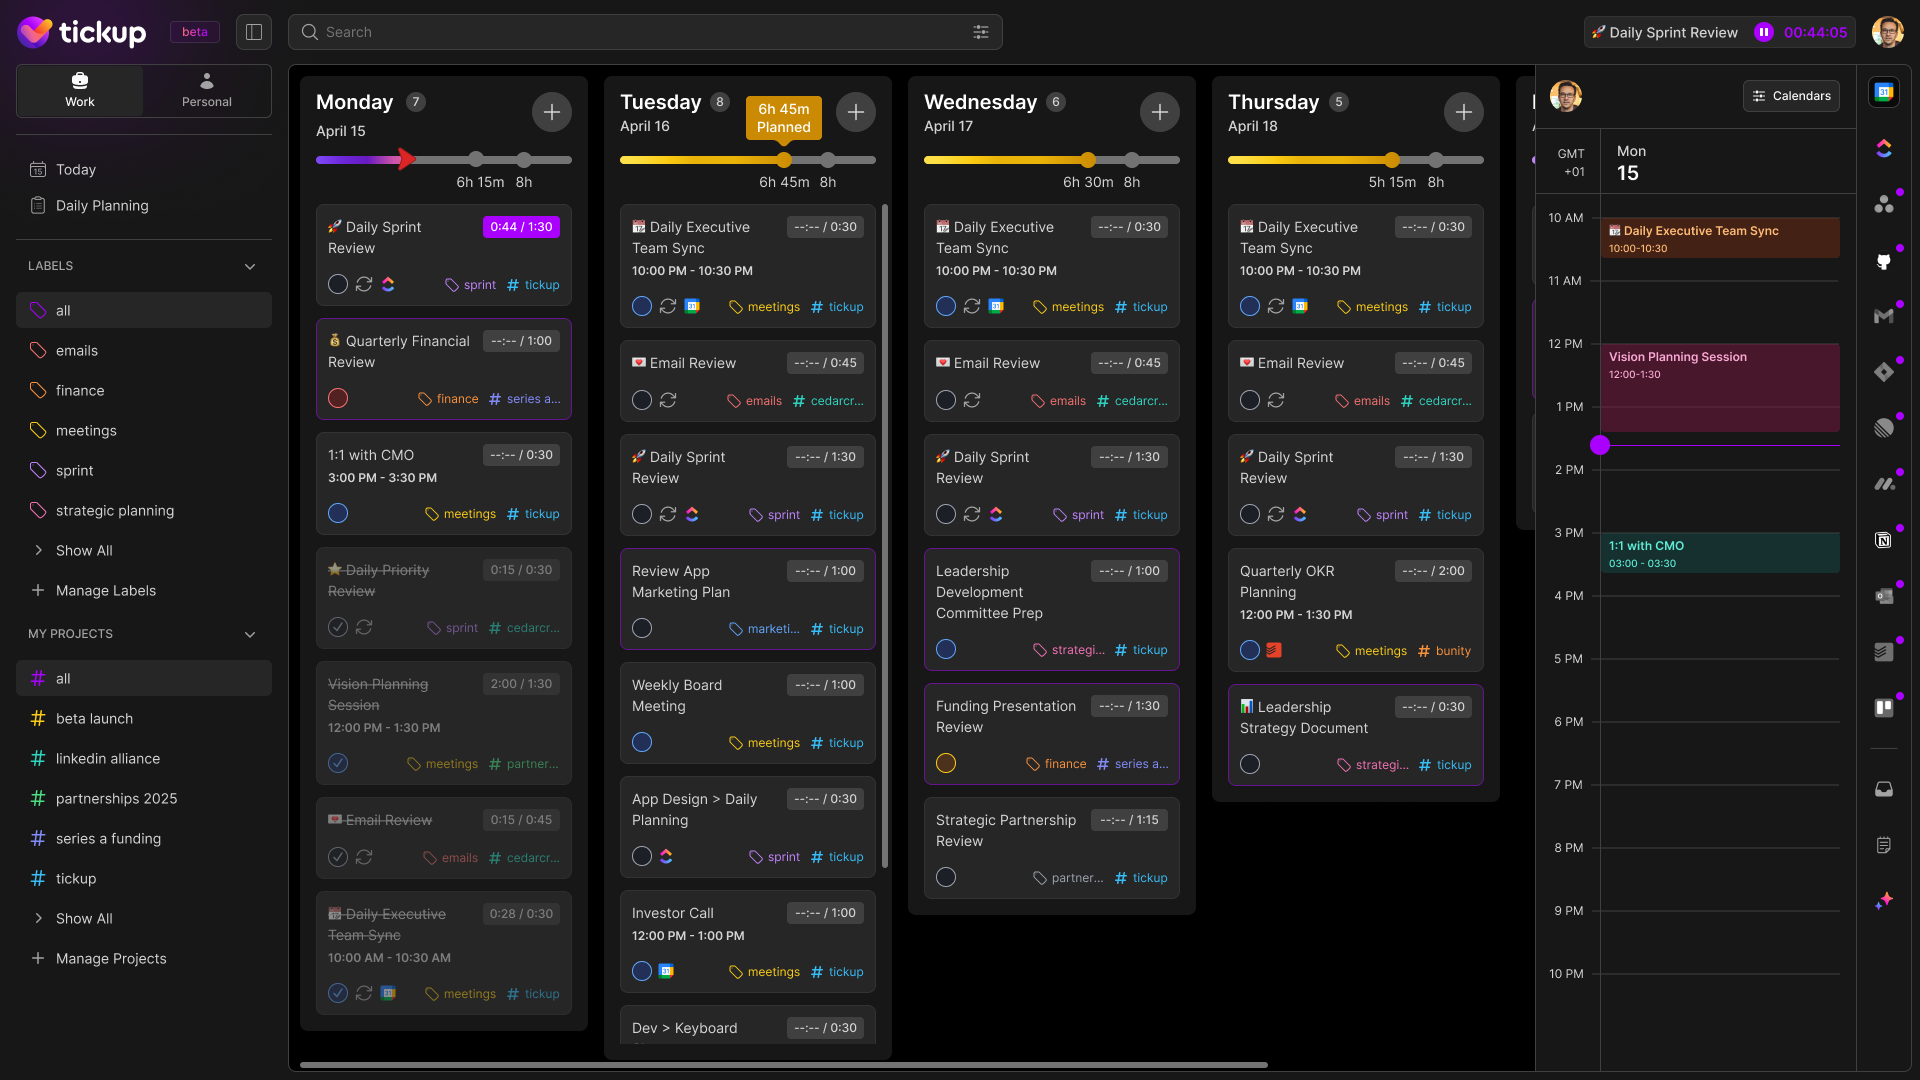Screen dimensions: 1920x1080
Task: Select the meetings label filter
Action: (x=86, y=430)
